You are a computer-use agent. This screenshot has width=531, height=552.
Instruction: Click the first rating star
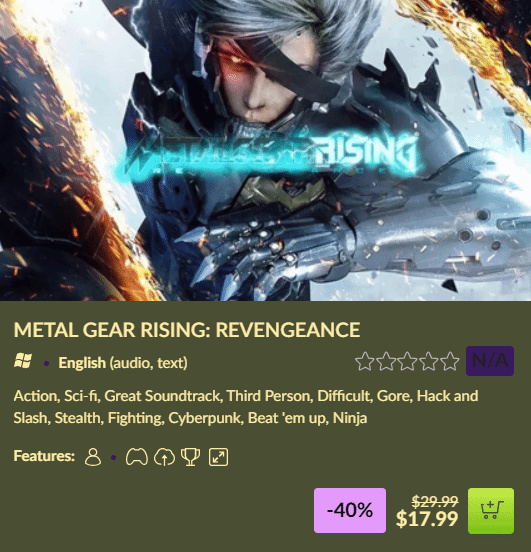(x=364, y=361)
